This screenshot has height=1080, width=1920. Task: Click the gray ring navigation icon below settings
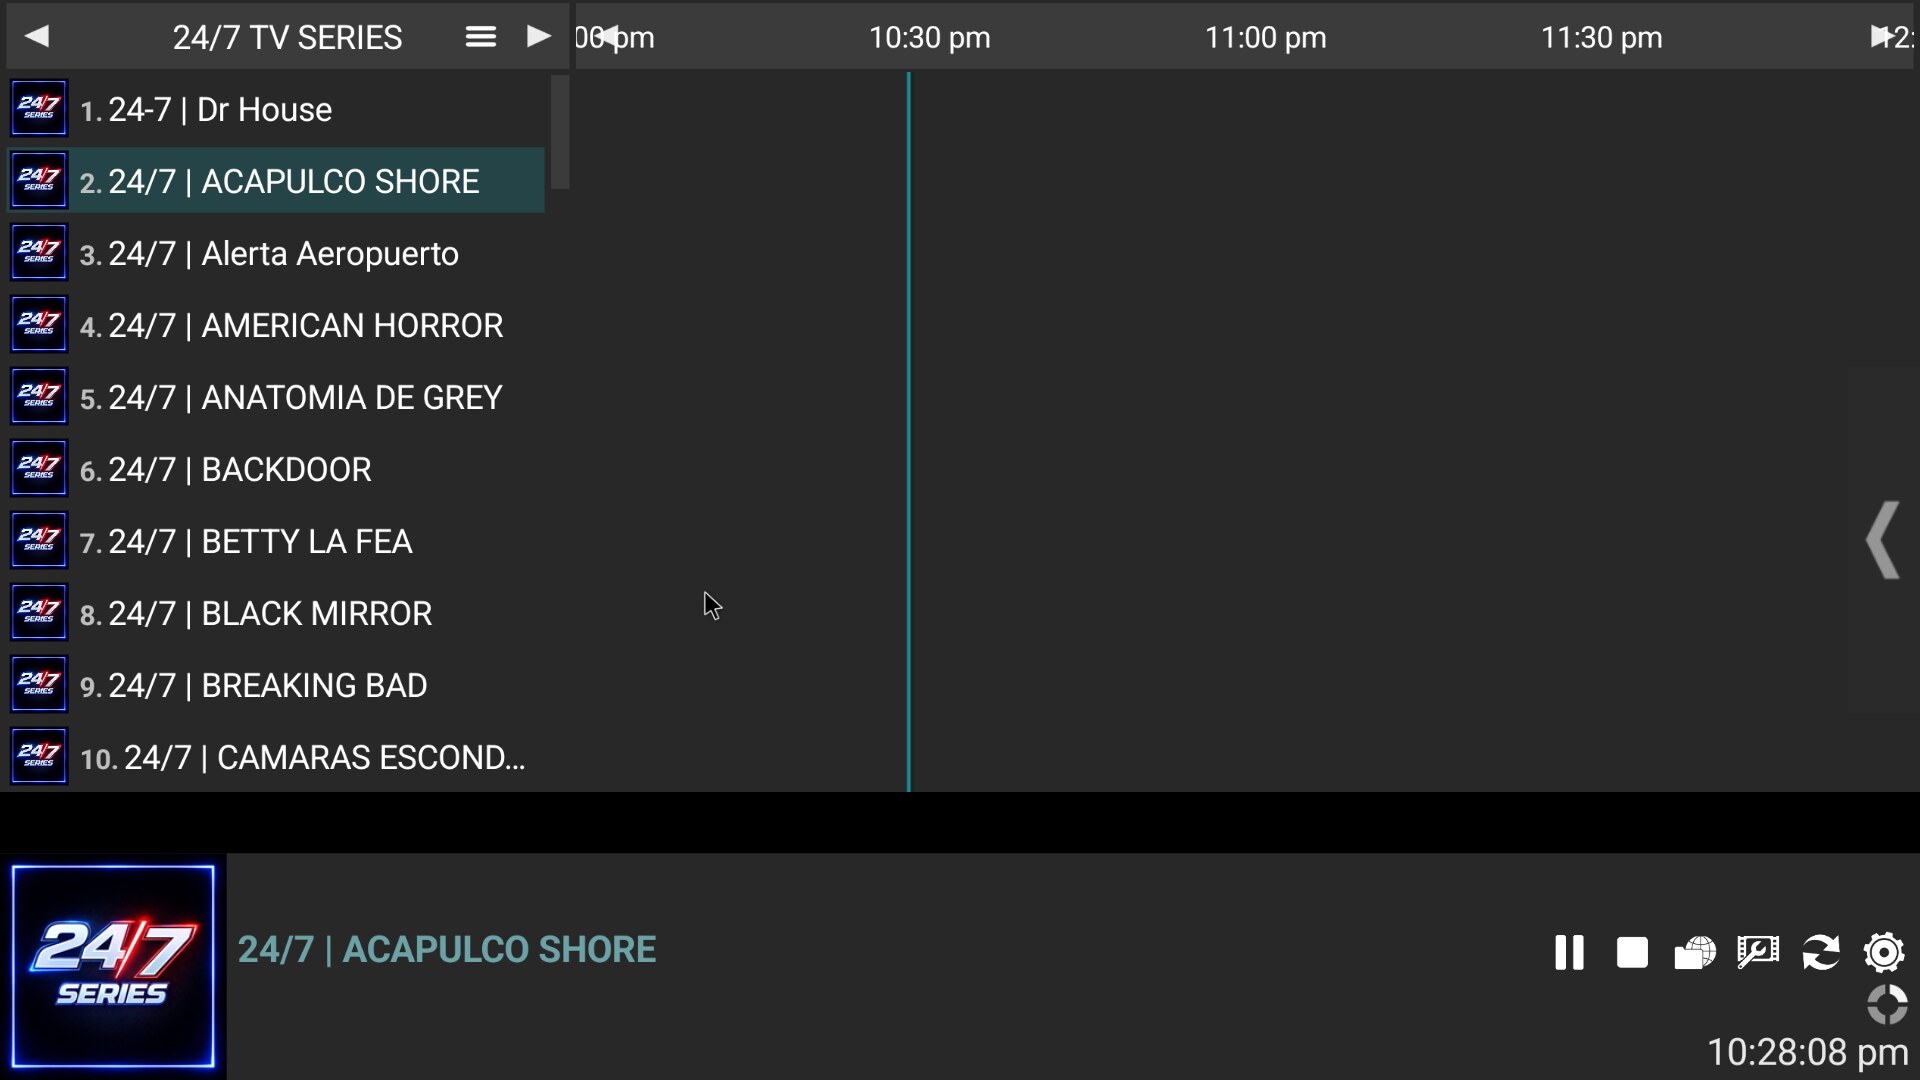[1887, 1005]
